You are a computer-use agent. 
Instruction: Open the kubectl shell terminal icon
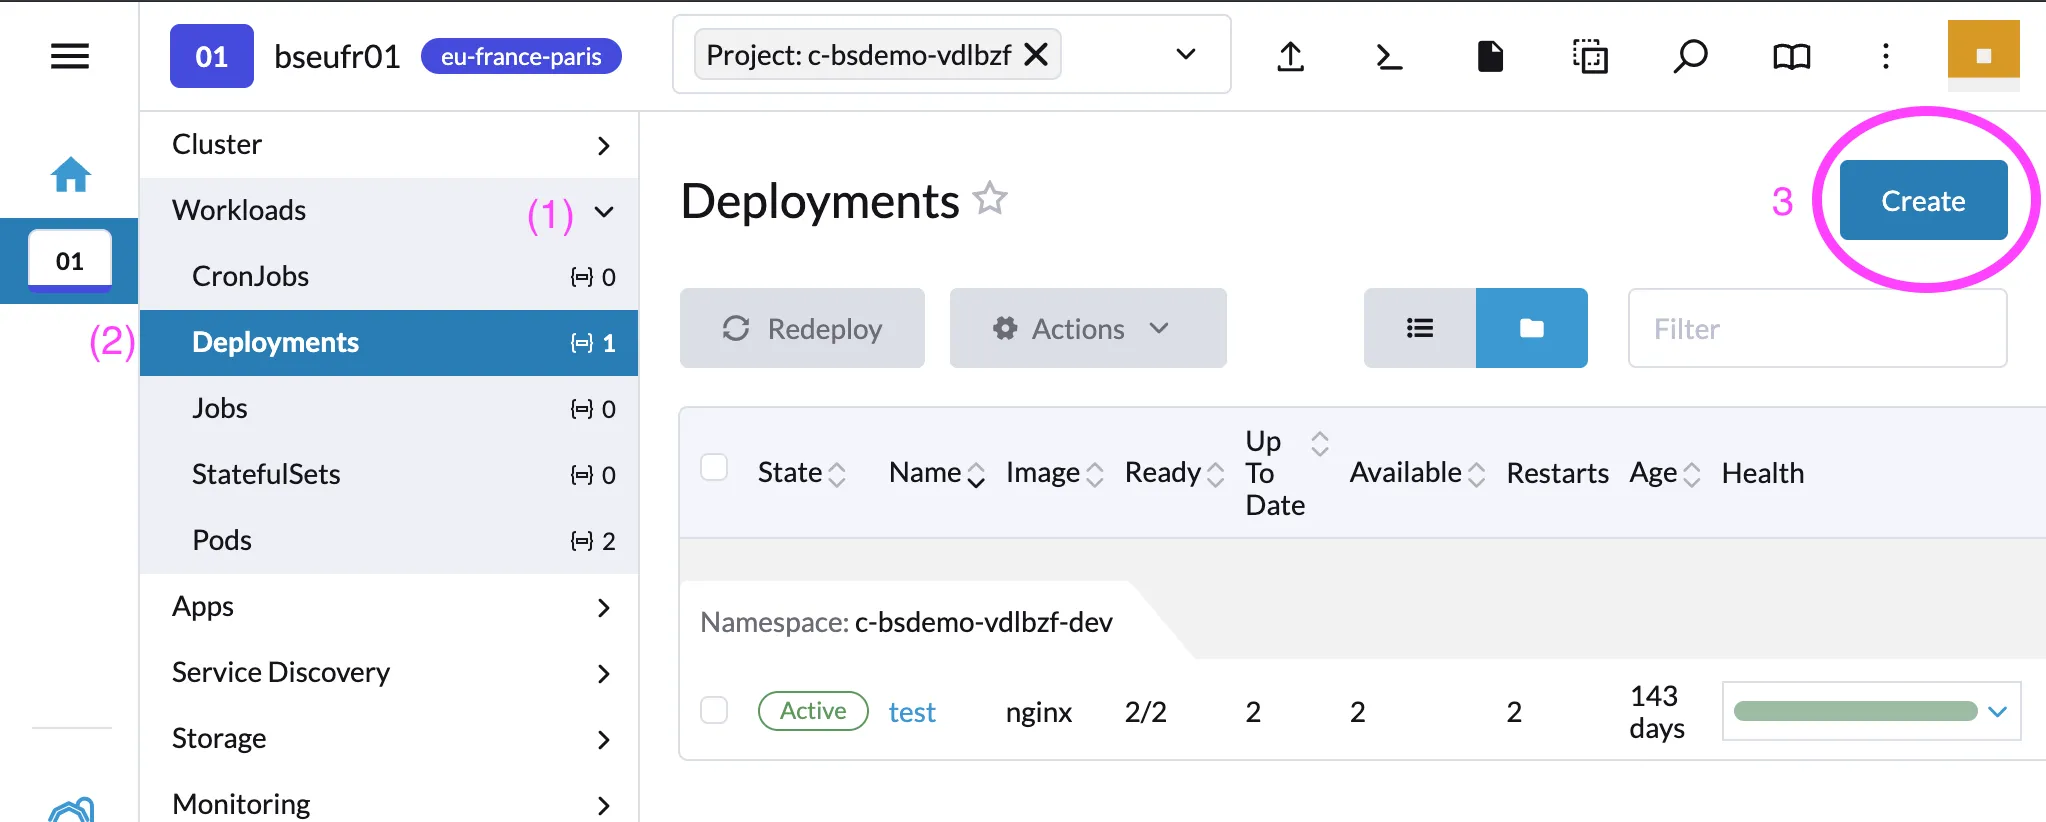pyautogui.click(x=1389, y=56)
